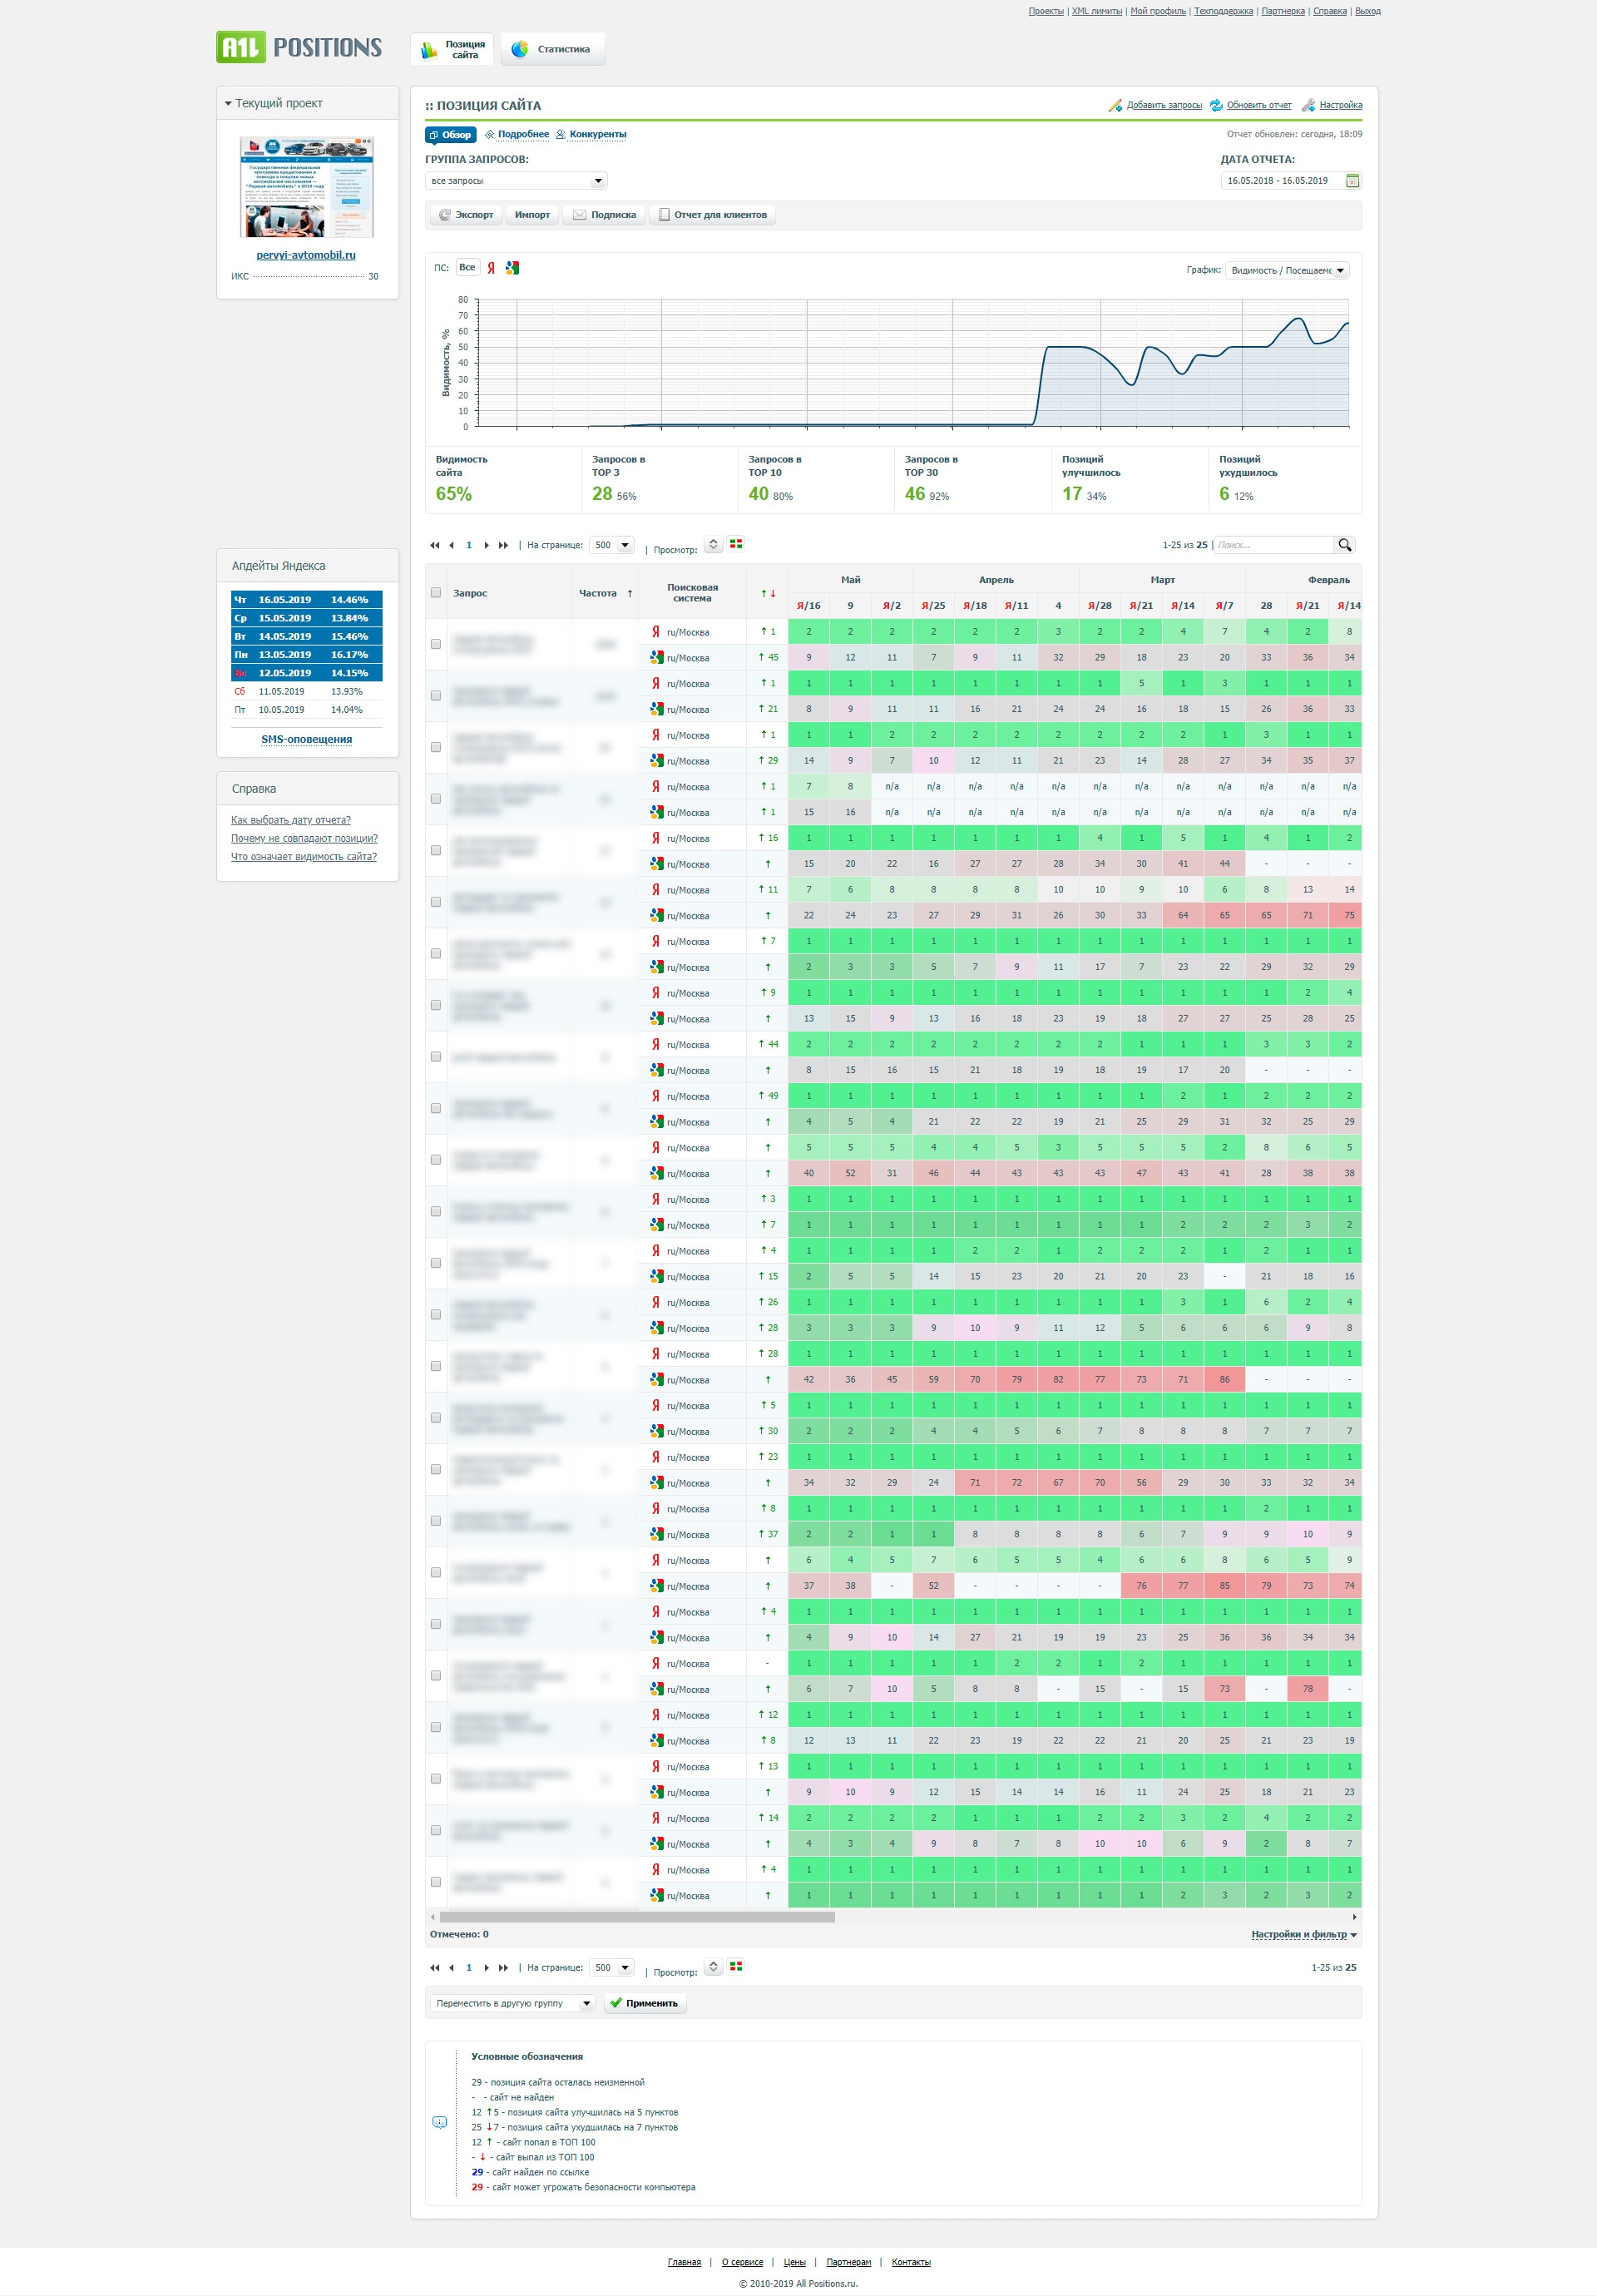1597x2296 pixels.
Task: Click the search magnifier icon above the table
Action: tap(1345, 545)
